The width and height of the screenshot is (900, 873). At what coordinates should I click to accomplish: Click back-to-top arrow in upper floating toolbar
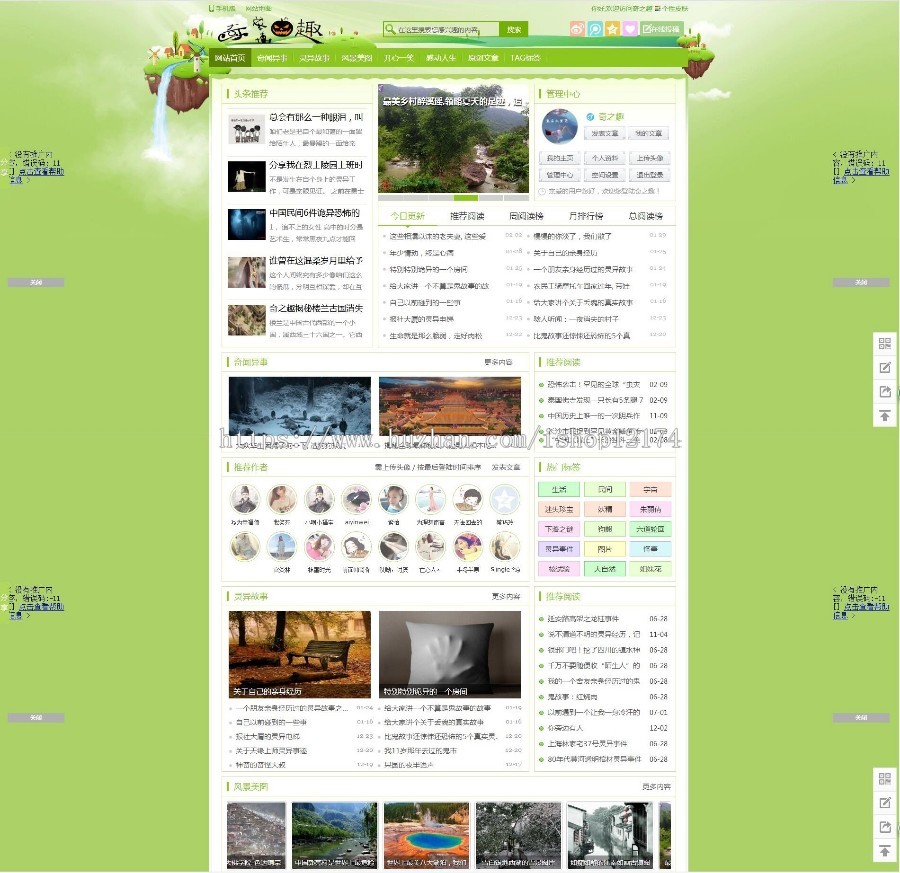885,416
